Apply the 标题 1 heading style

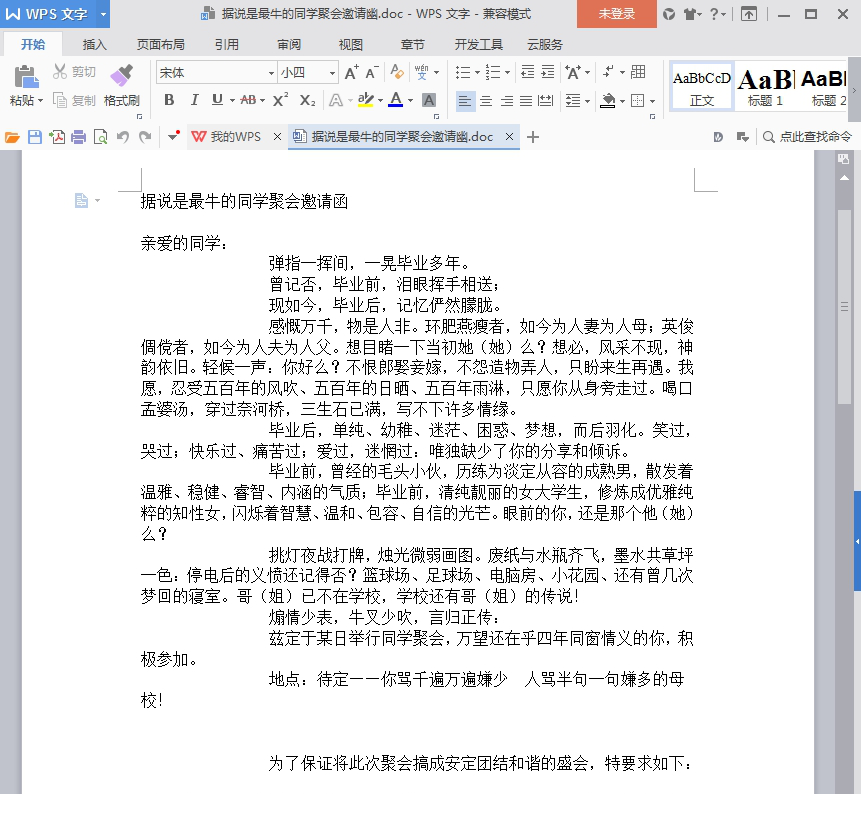[x=765, y=86]
